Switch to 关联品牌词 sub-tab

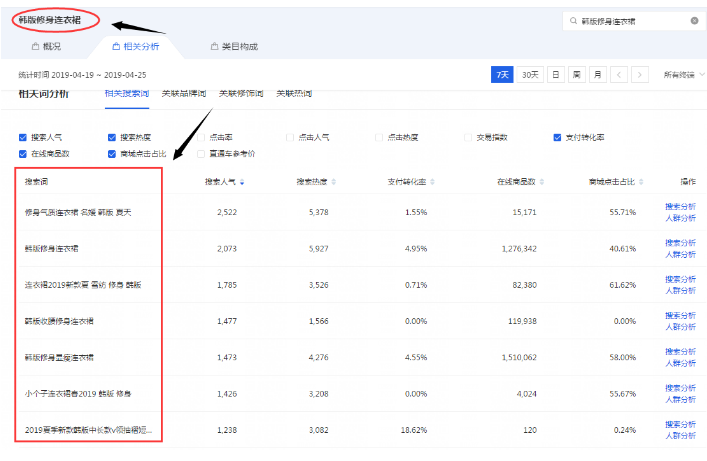coord(184,94)
